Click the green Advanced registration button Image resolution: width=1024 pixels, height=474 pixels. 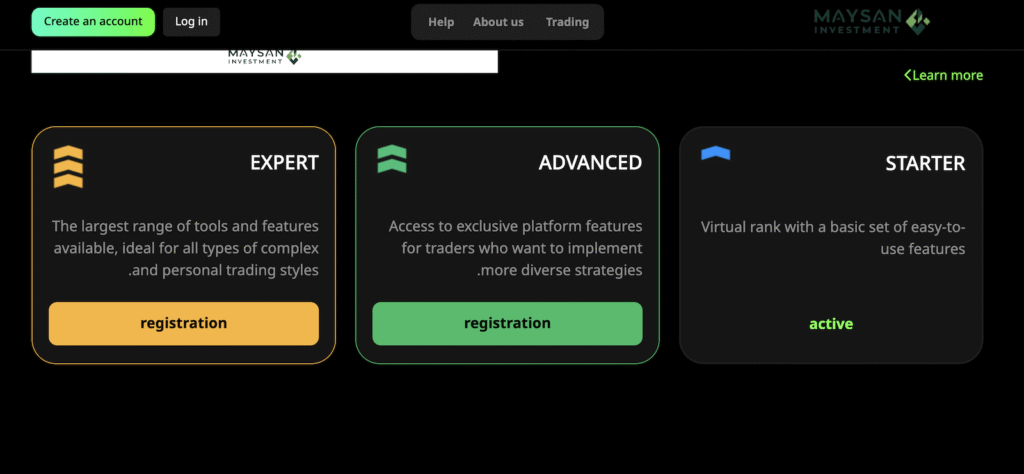click(507, 324)
